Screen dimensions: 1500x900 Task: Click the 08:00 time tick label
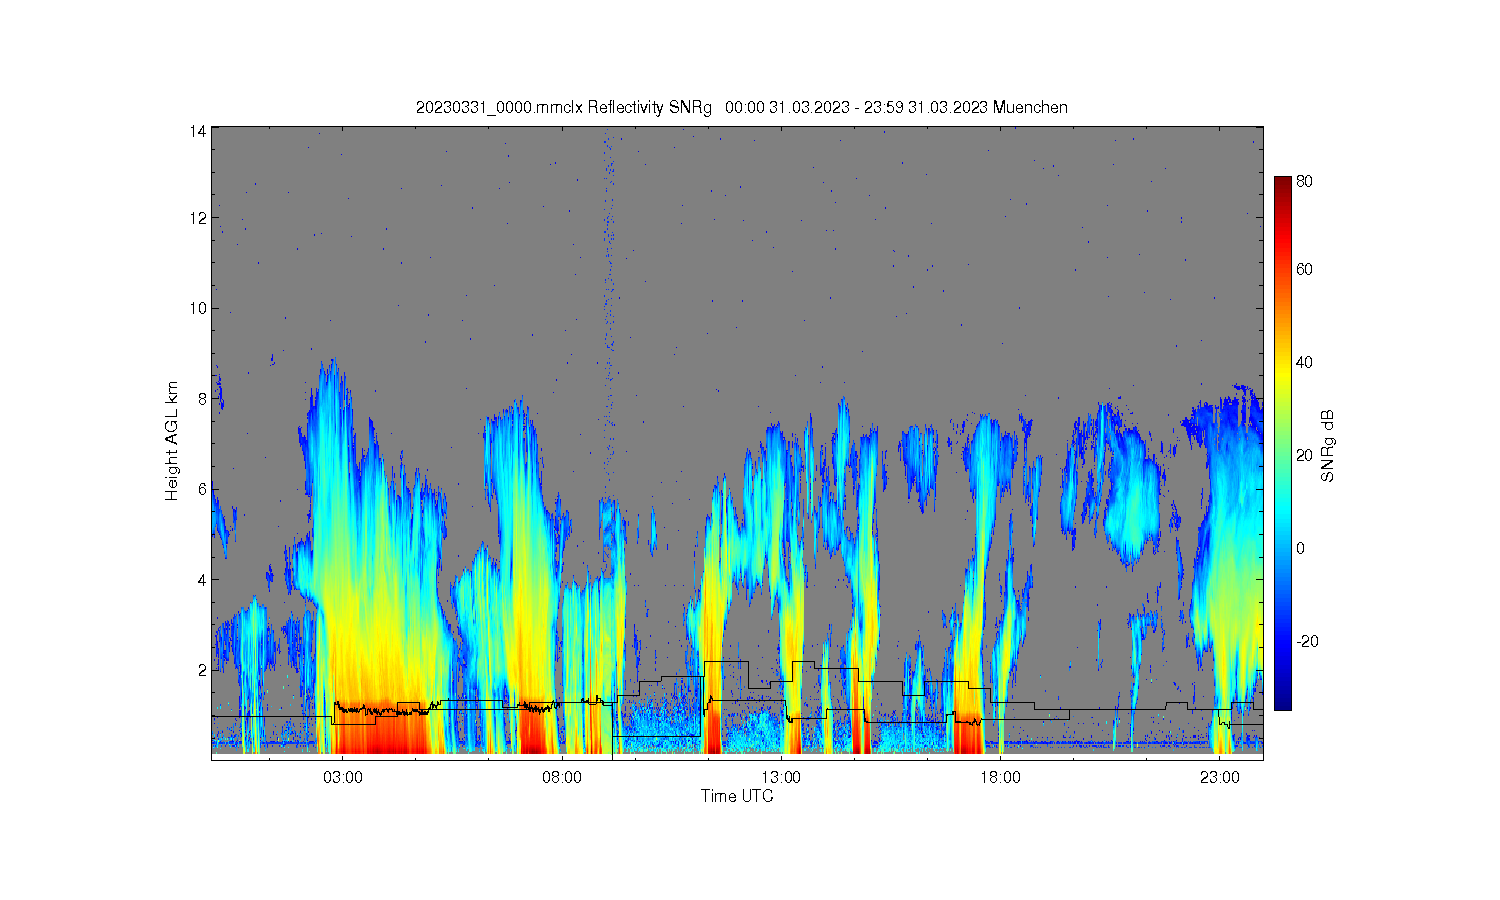pos(562,777)
